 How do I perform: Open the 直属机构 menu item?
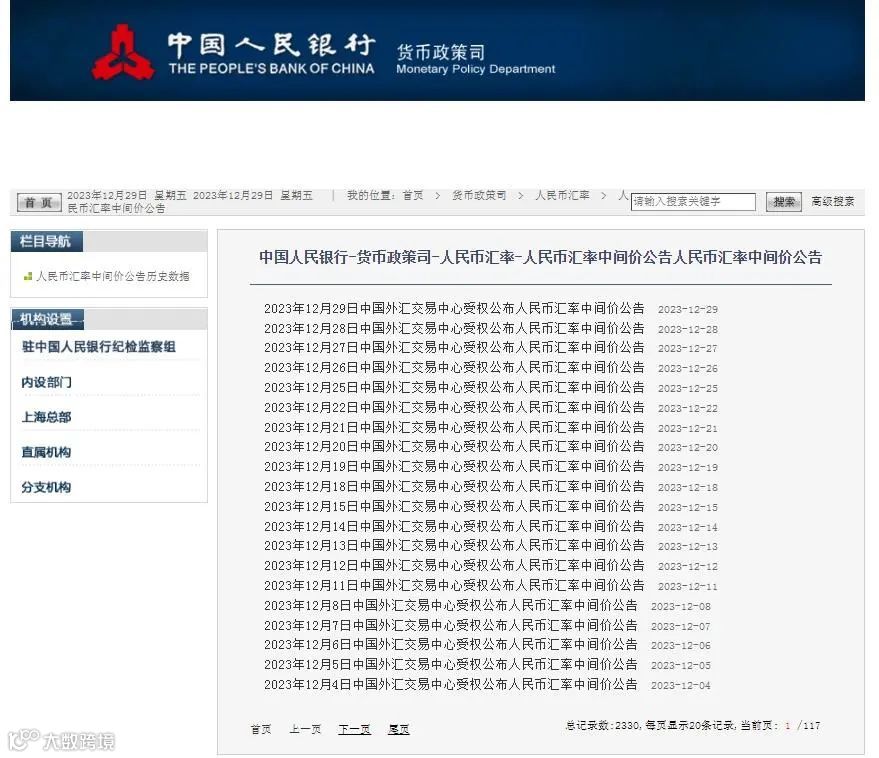point(47,452)
